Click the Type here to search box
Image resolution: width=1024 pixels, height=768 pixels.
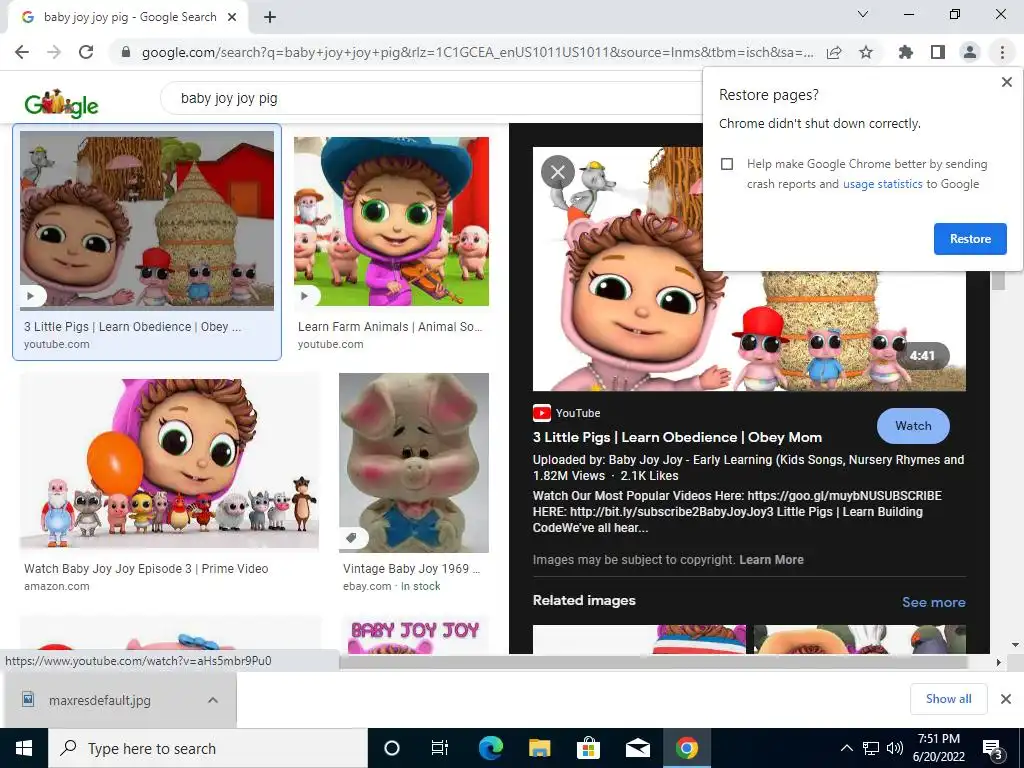pyautogui.click(x=208, y=748)
